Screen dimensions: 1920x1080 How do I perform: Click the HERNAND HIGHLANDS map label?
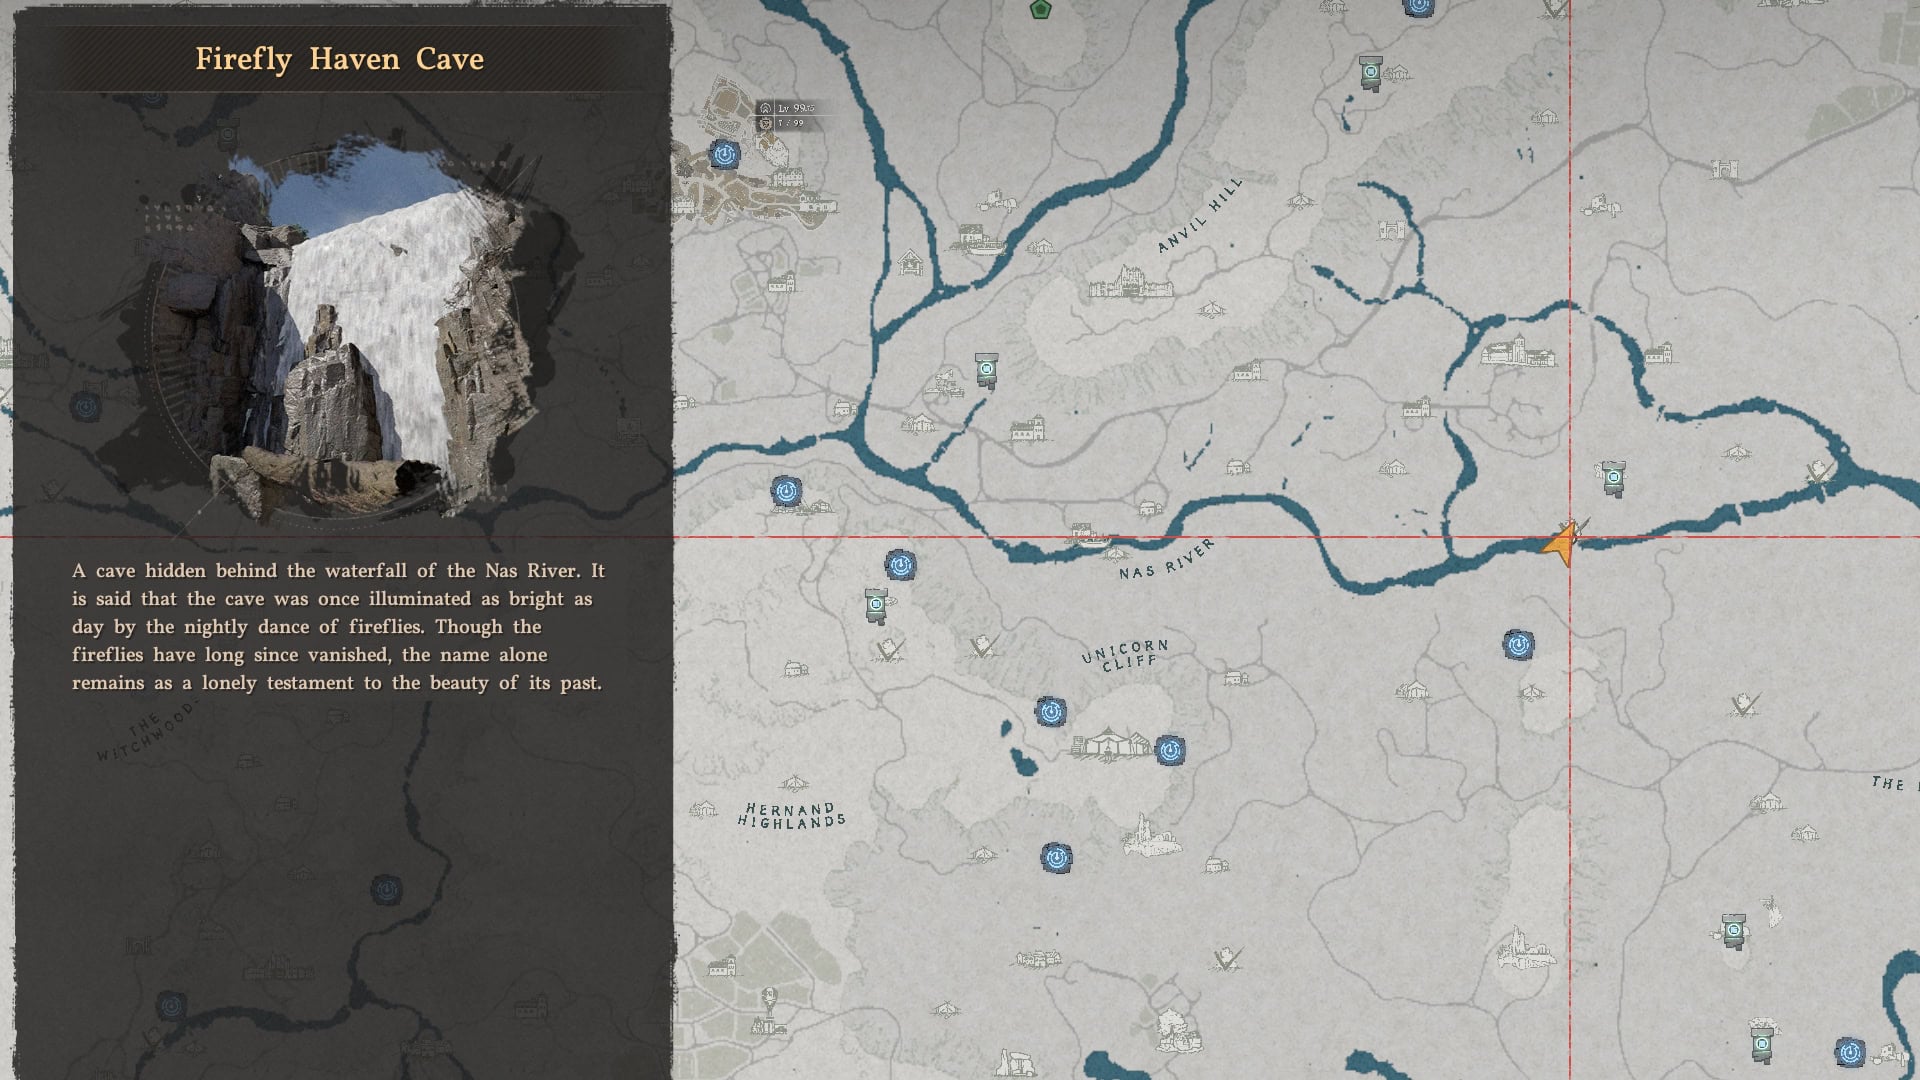(791, 815)
